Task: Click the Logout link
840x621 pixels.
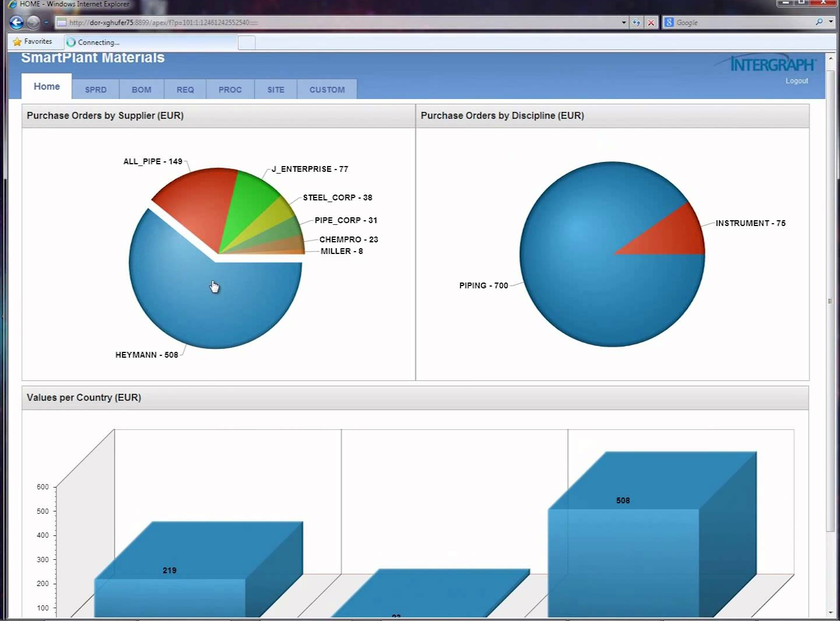Action: coord(796,81)
